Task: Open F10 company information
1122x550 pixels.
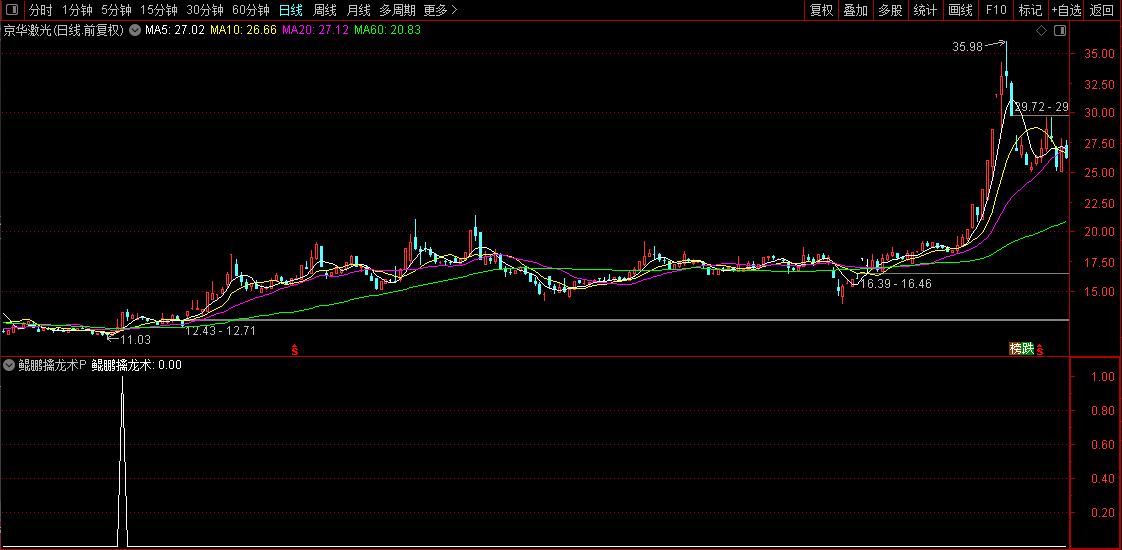Action: 996,10
